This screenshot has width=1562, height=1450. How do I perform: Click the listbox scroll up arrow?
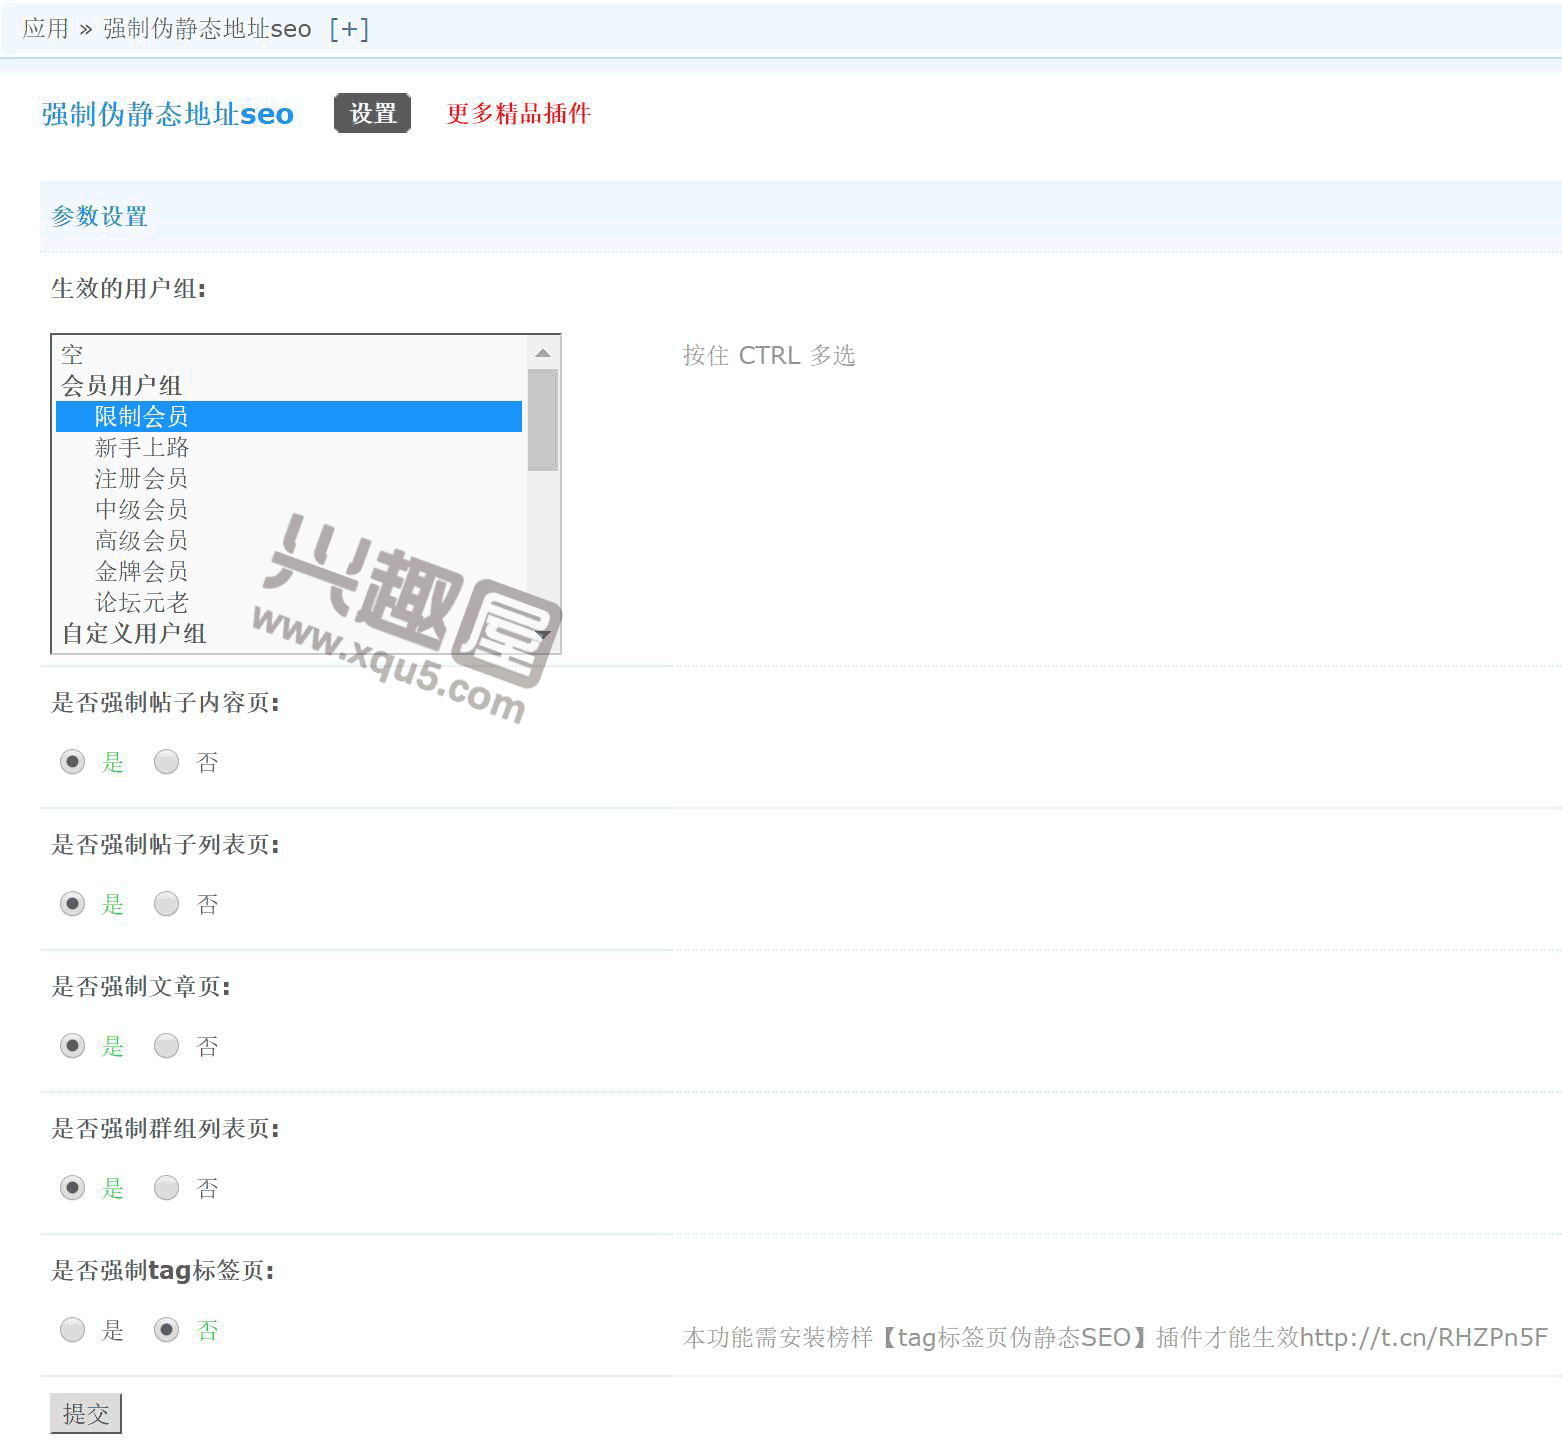(x=543, y=353)
